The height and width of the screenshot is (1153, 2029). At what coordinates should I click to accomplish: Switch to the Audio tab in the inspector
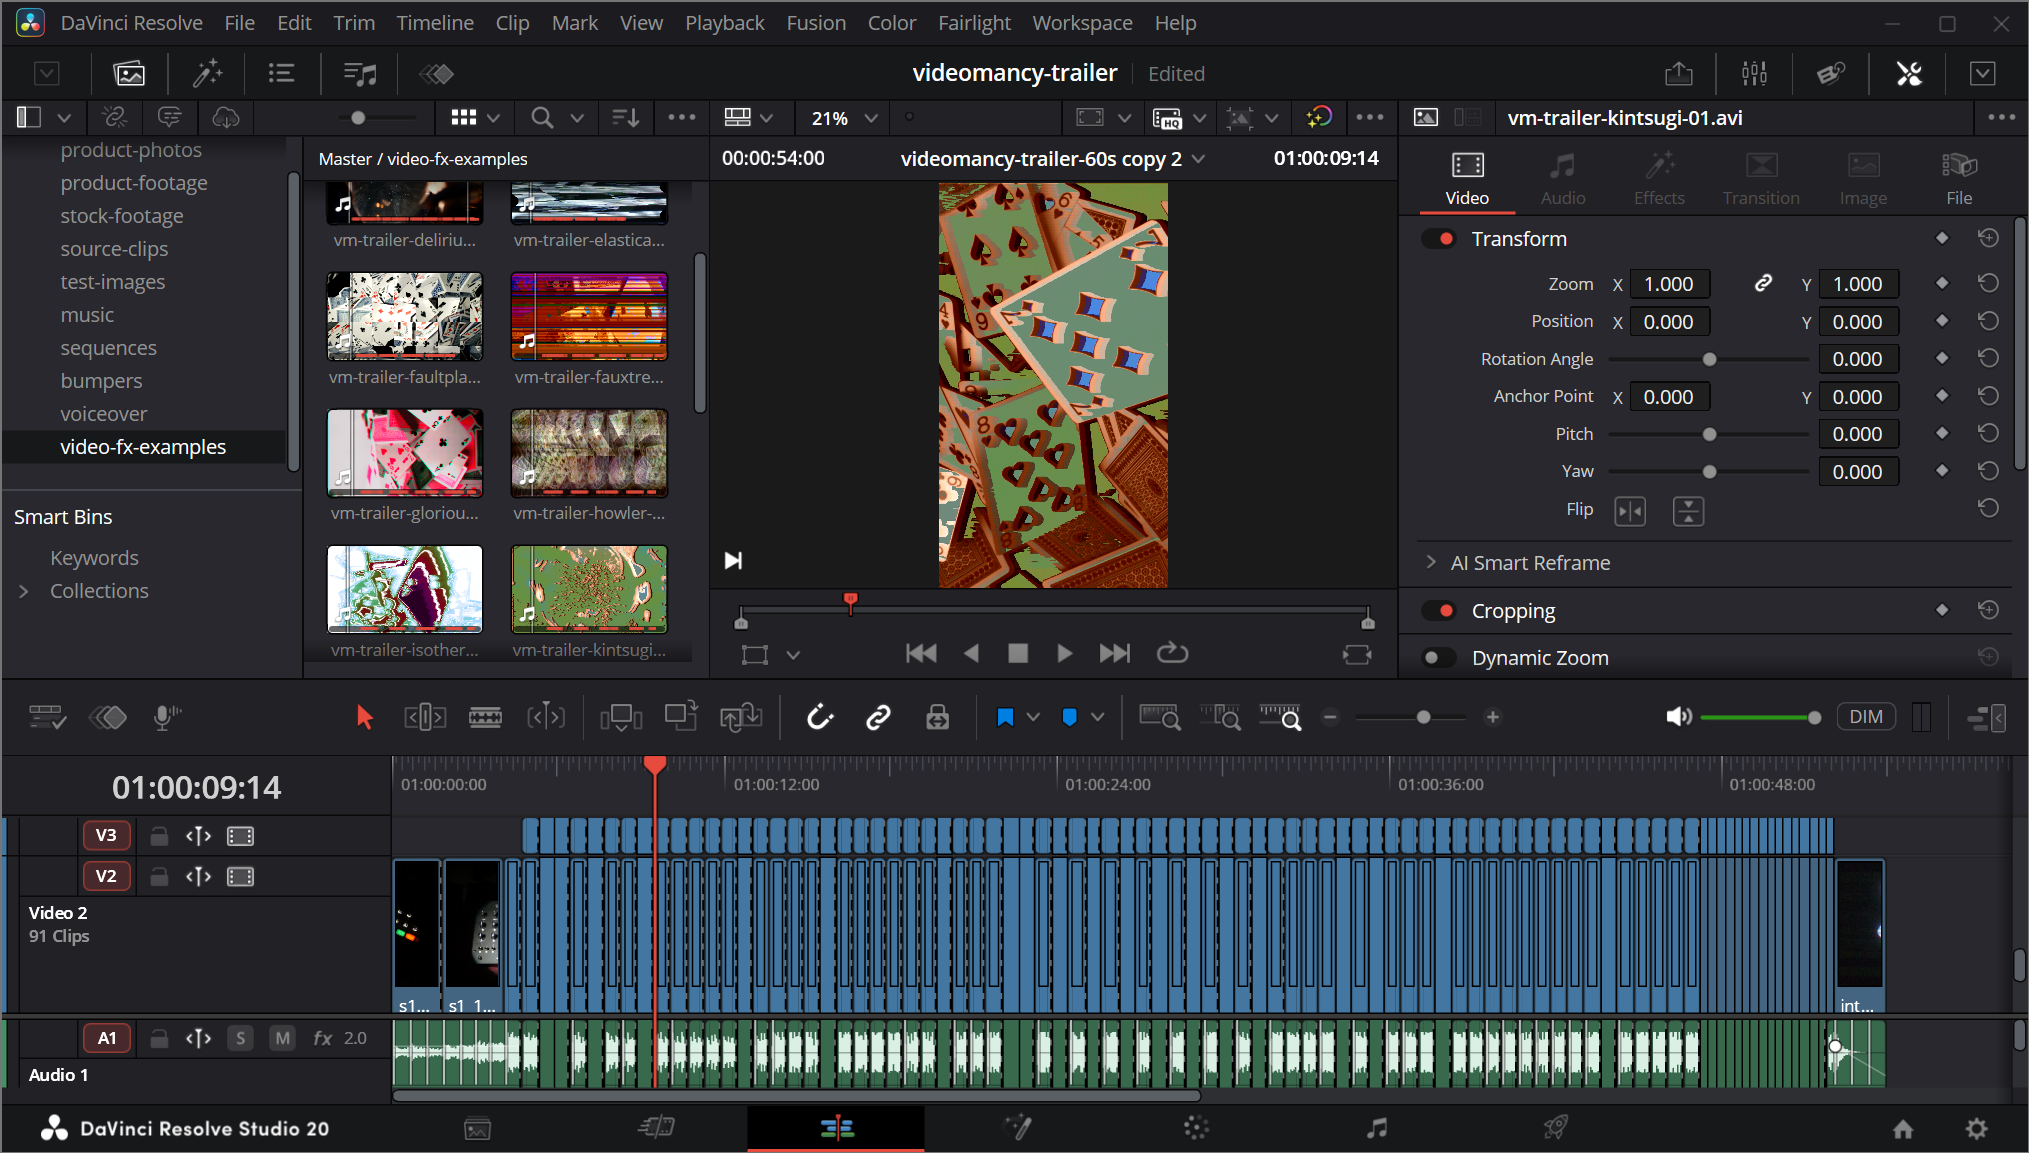pos(1562,178)
